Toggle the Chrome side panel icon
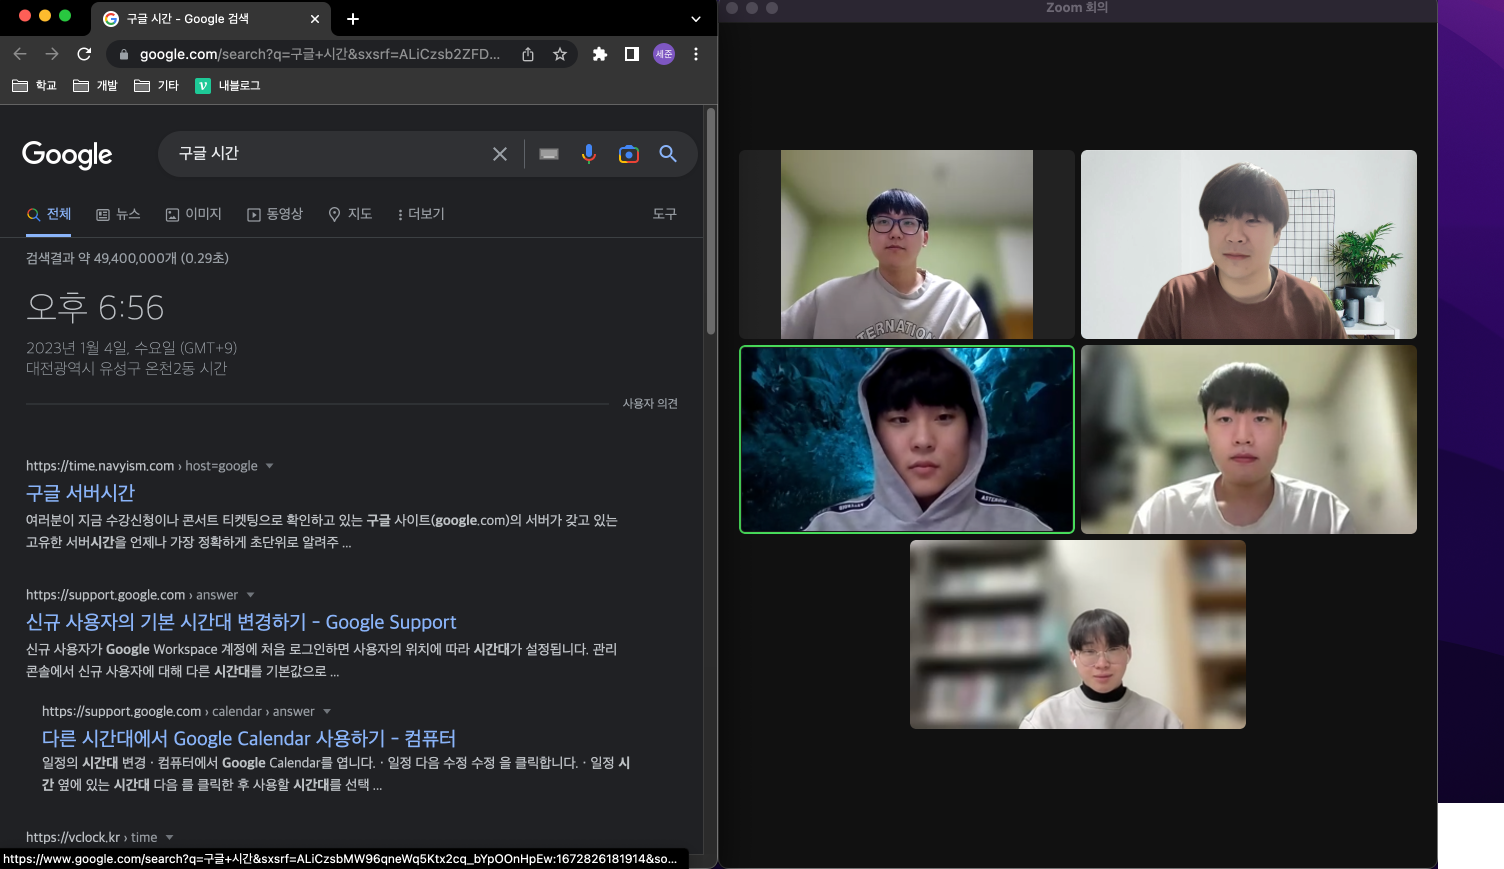This screenshot has width=1504, height=869. 632,54
